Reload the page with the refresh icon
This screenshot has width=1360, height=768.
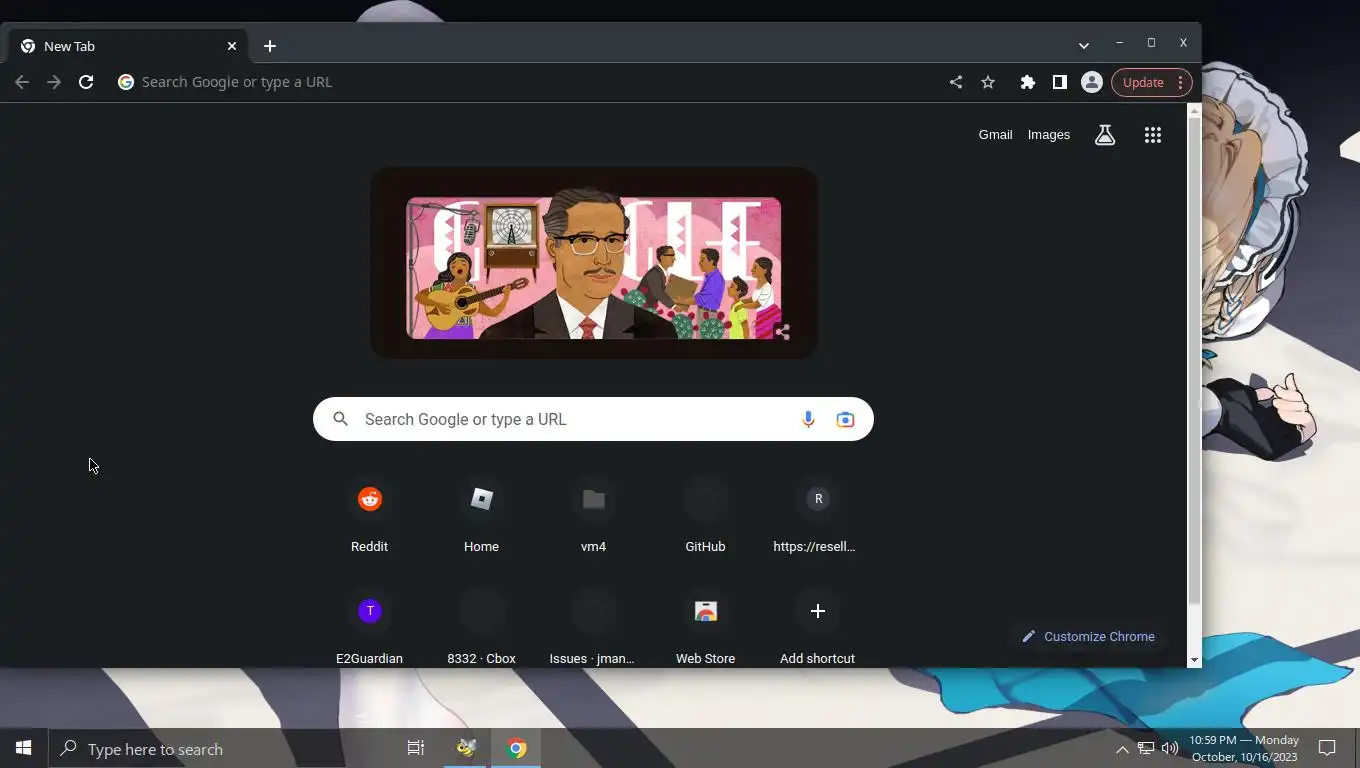click(86, 82)
